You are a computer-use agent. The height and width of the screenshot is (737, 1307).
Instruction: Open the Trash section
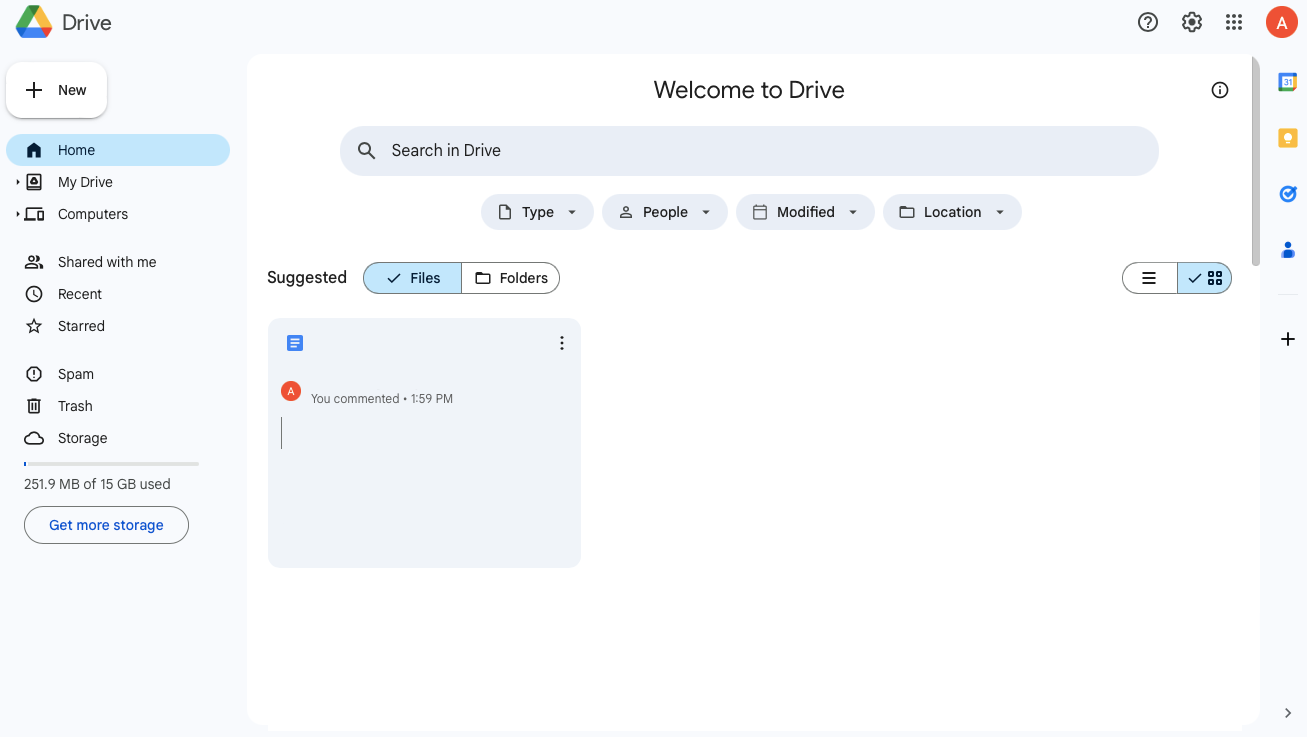pos(75,406)
